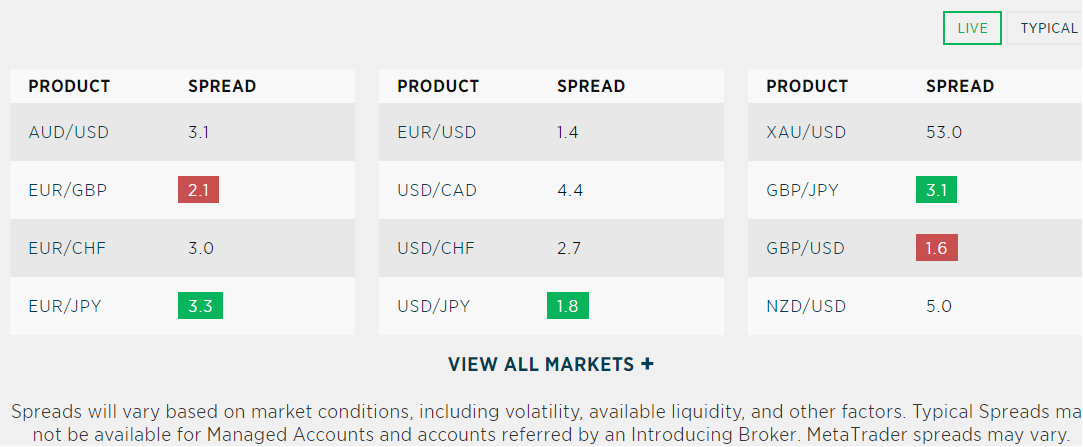
Task: Expand VIEW ALL MARKETS + link
Action: tap(550, 364)
